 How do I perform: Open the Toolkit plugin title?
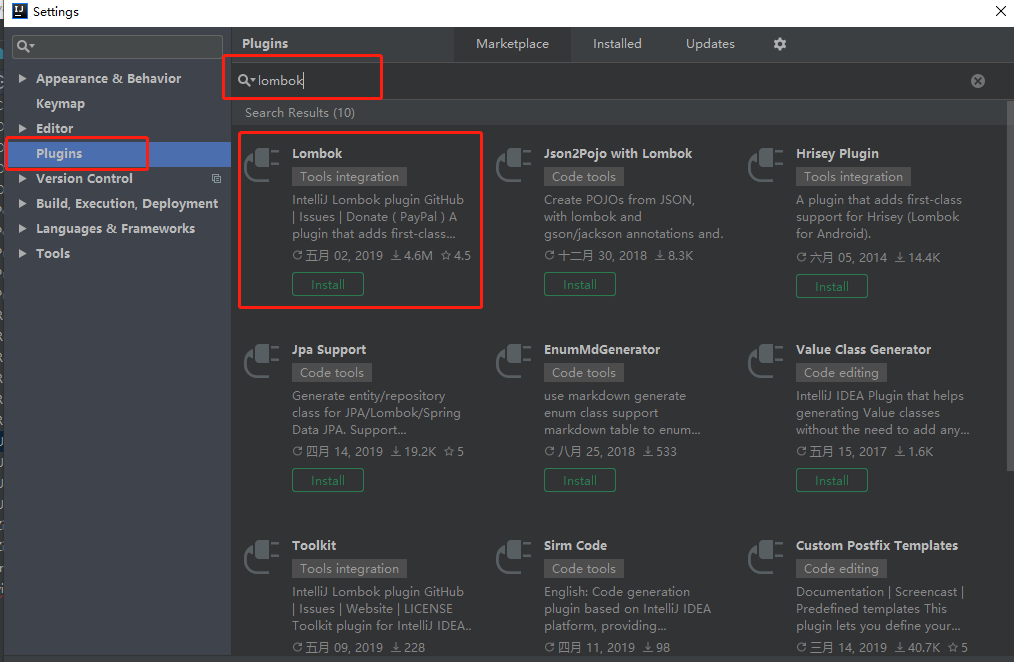[314, 545]
